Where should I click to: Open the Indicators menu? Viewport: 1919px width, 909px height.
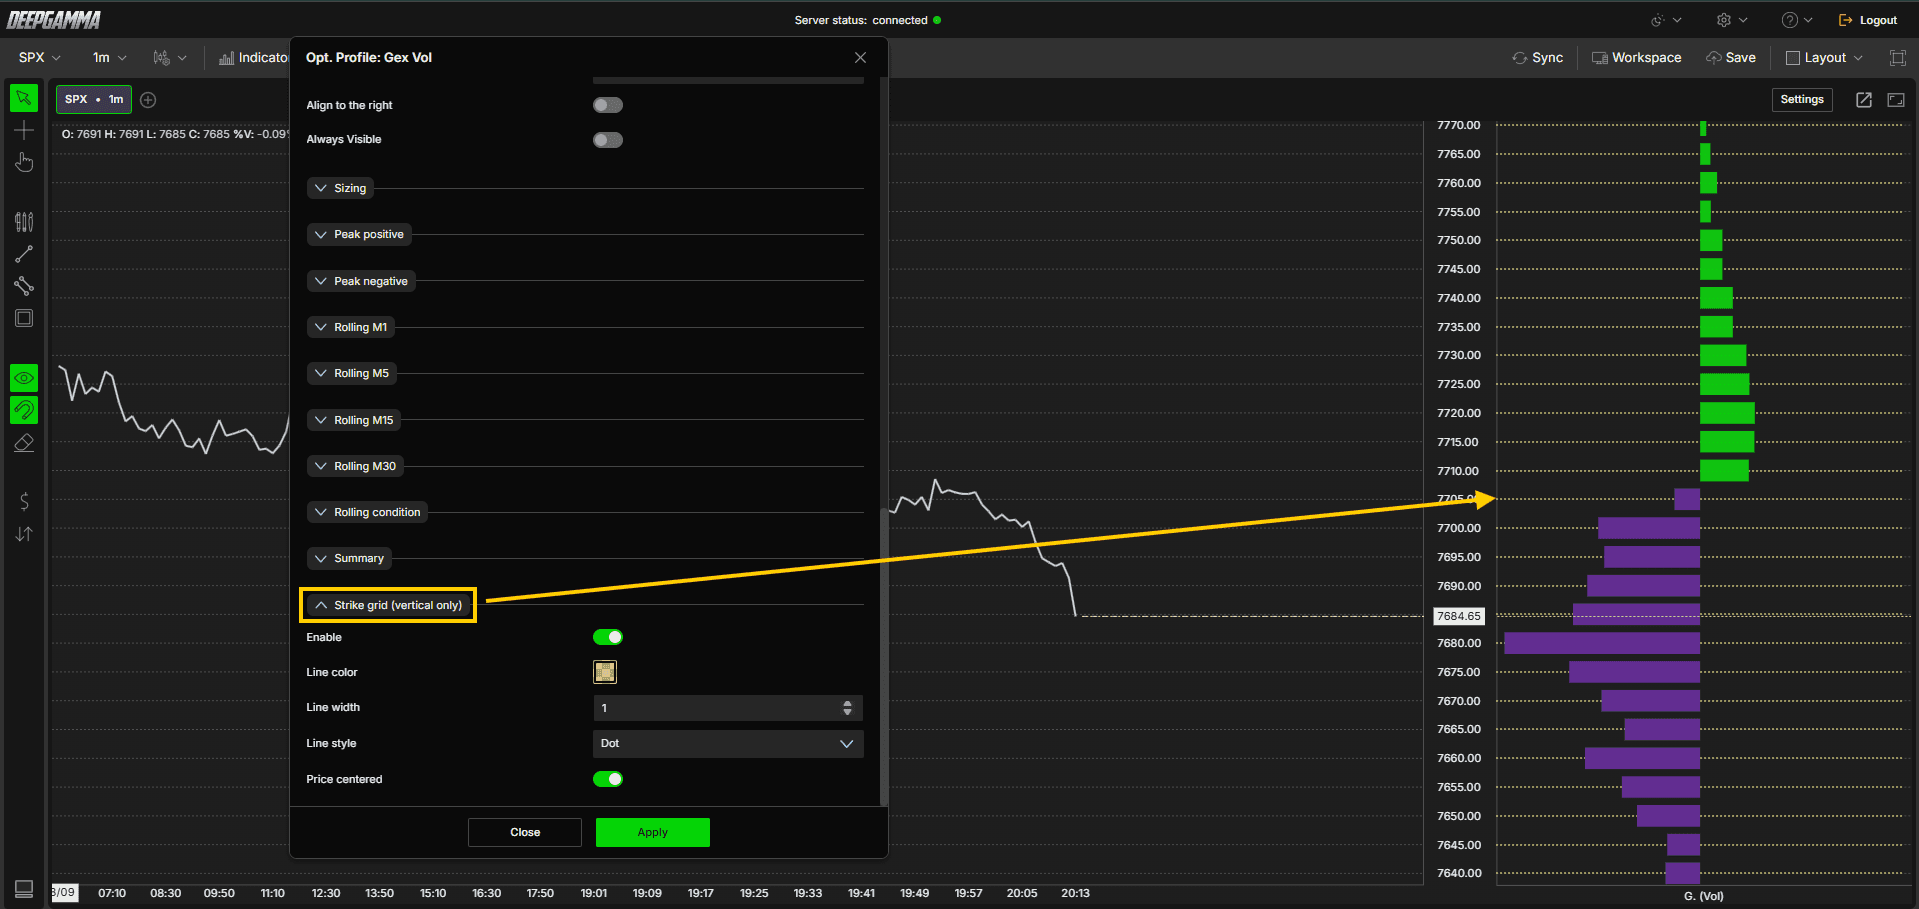click(253, 58)
